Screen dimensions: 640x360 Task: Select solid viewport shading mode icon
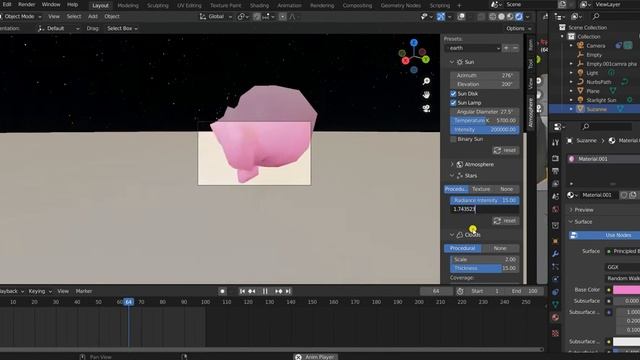coord(501,17)
